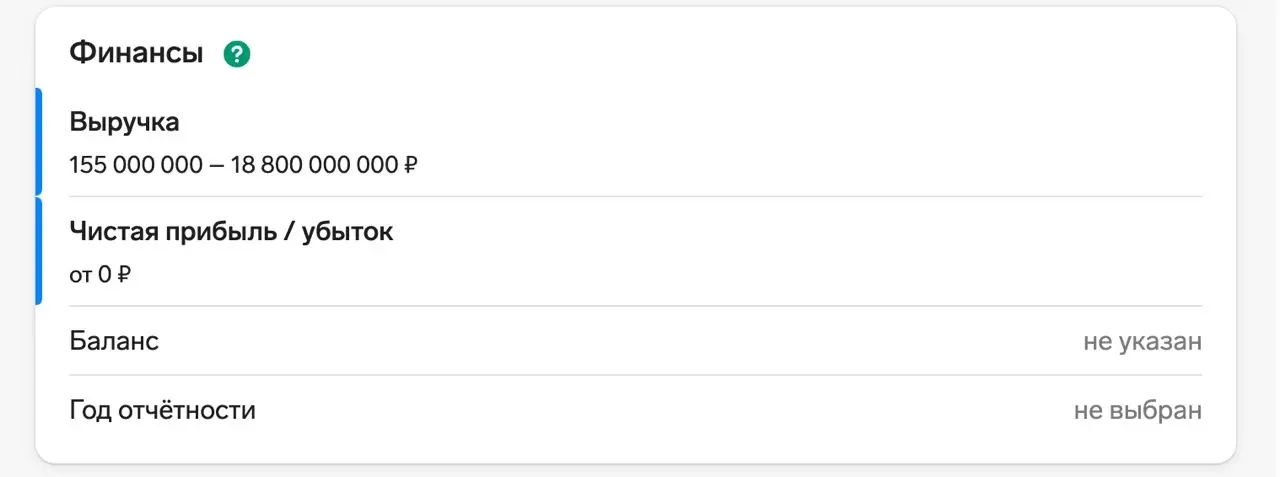The image size is (1280, 477).
Task: Open the Баланс filter row
Action: tap(114, 341)
